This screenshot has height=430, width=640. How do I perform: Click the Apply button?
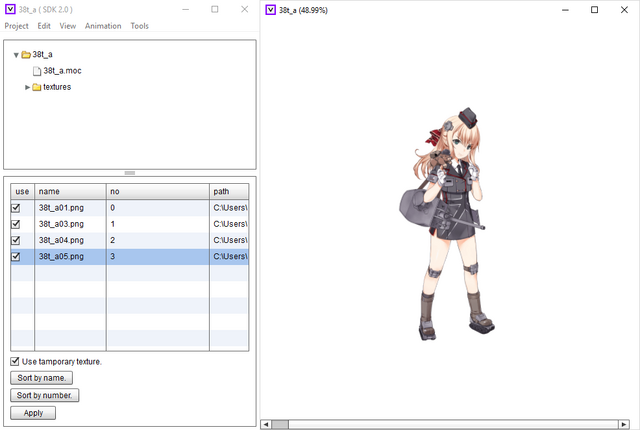[x=33, y=413]
